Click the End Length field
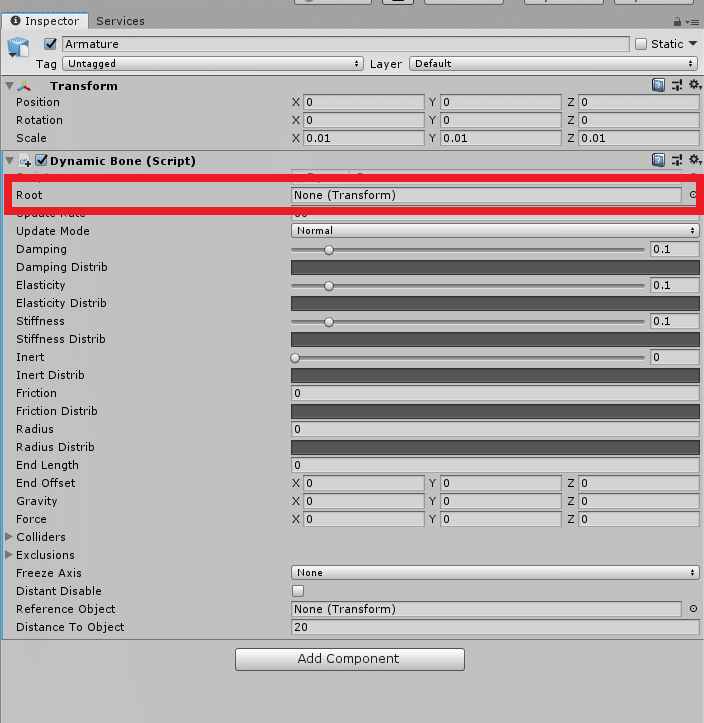Image resolution: width=704 pixels, height=723 pixels. [x=495, y=465]
